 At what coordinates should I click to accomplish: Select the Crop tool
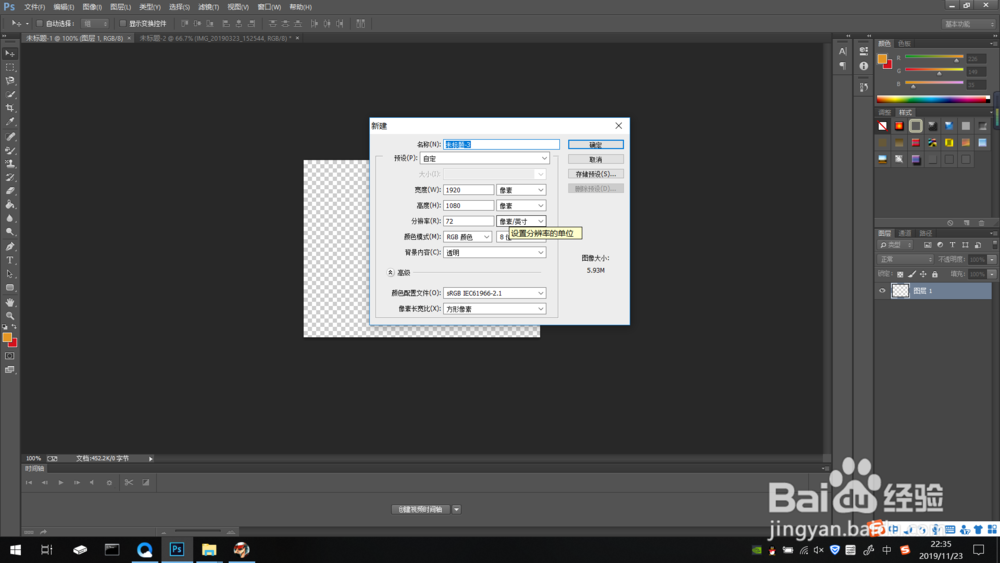click(10, 108)
